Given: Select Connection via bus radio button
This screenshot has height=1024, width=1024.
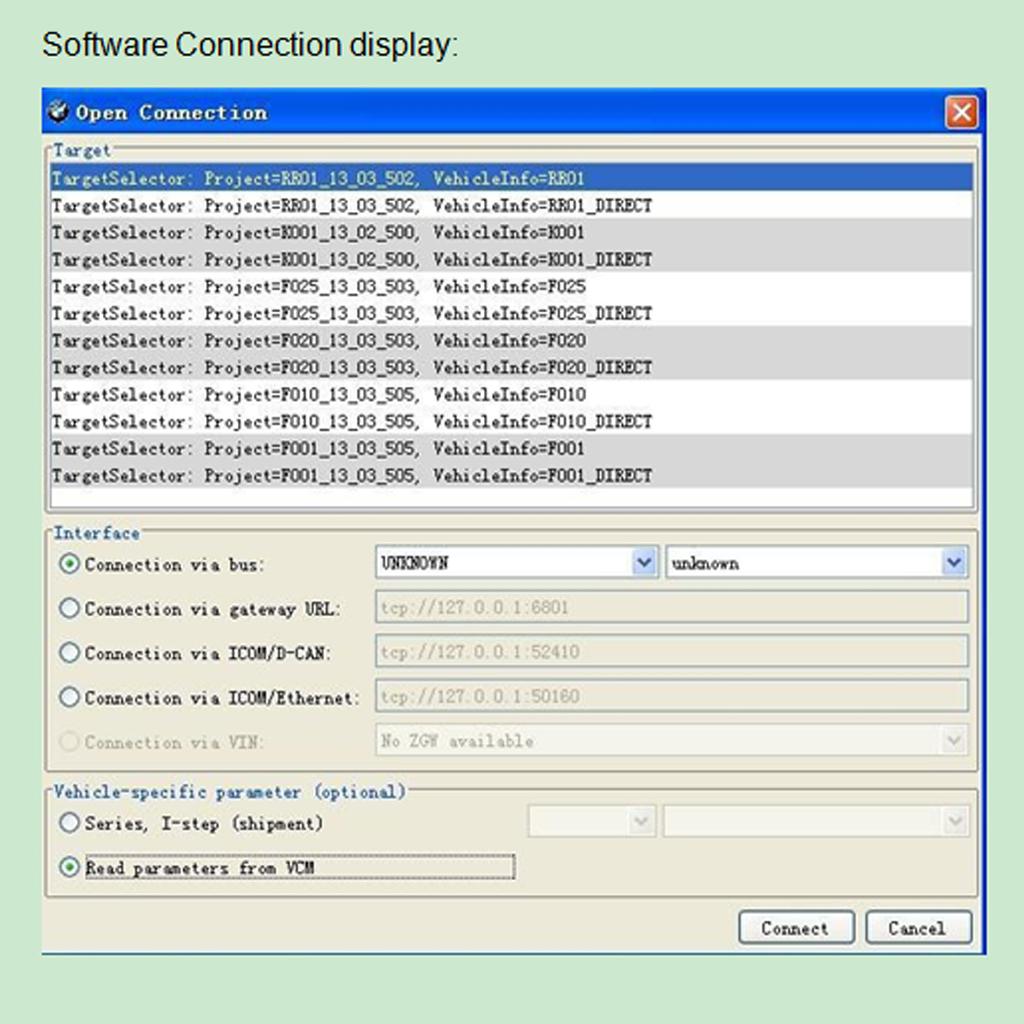Looking at the screenshot, I should tap(70, 564).
